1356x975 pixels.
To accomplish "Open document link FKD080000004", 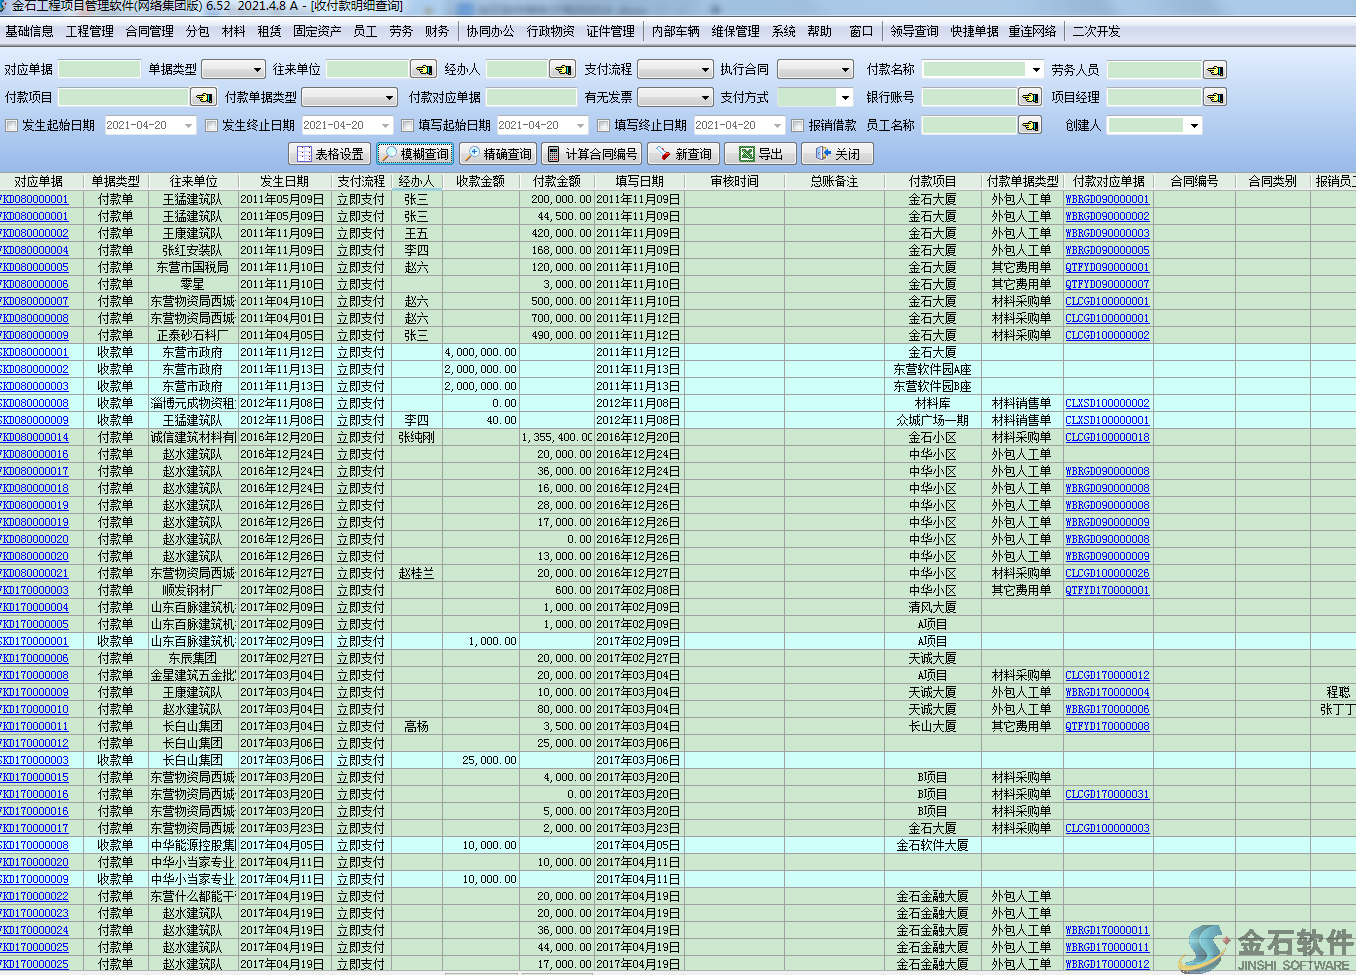I will click(x=34, y=250).
